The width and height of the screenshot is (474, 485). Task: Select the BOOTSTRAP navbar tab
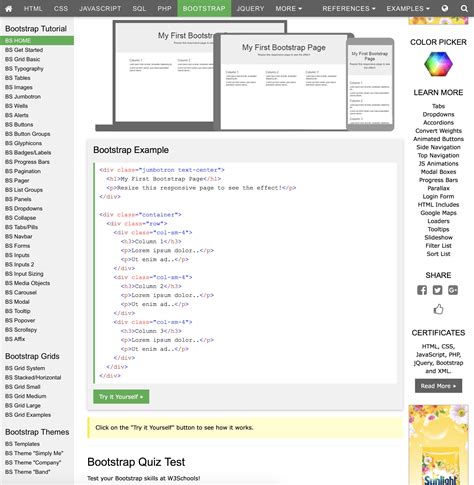click(x=204, y=8)
